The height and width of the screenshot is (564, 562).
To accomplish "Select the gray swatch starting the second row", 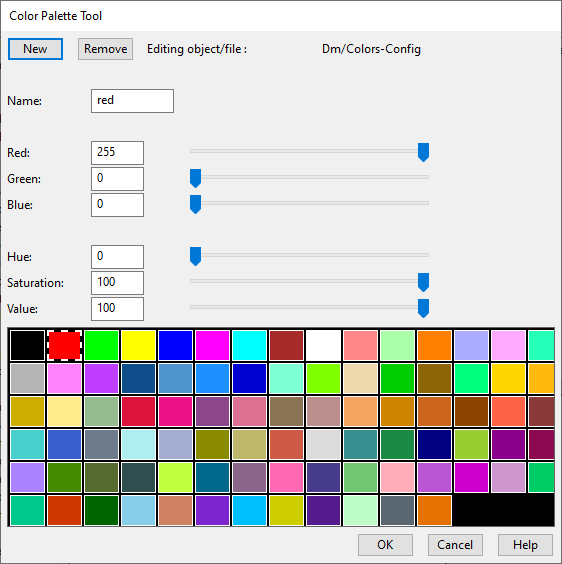I will click(x=27, y=378).
